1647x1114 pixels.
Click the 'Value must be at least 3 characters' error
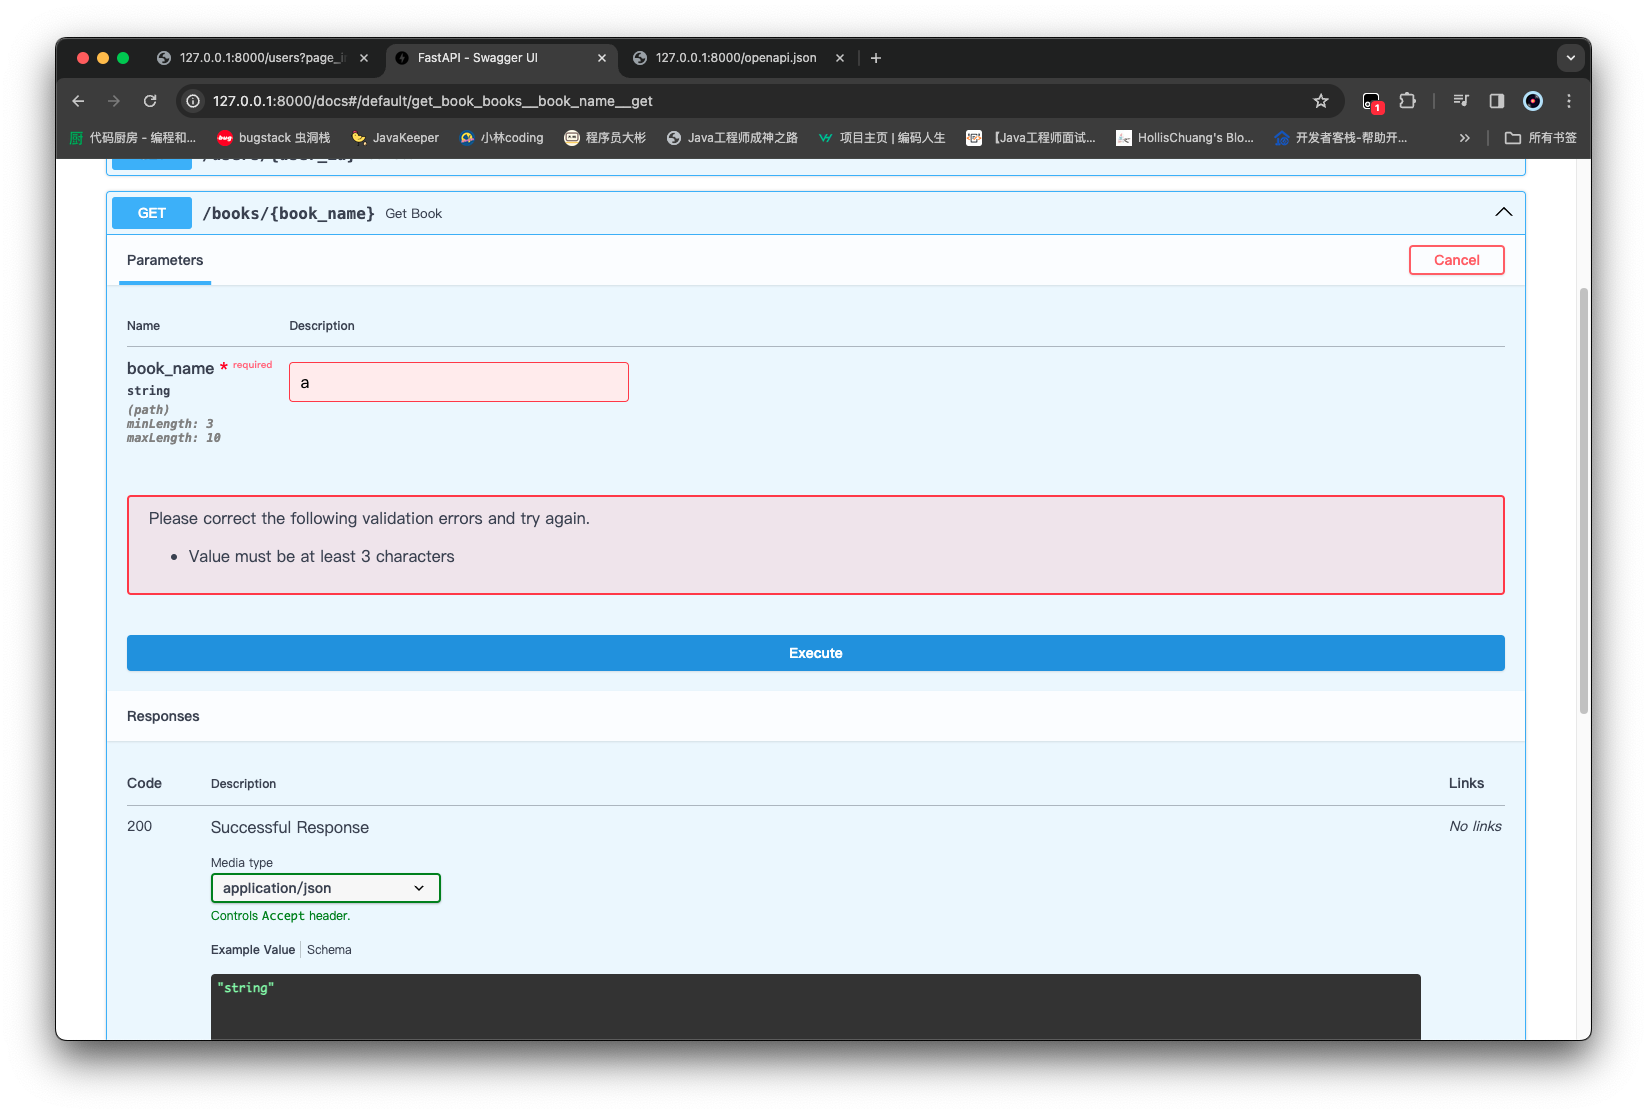point(322,556)
